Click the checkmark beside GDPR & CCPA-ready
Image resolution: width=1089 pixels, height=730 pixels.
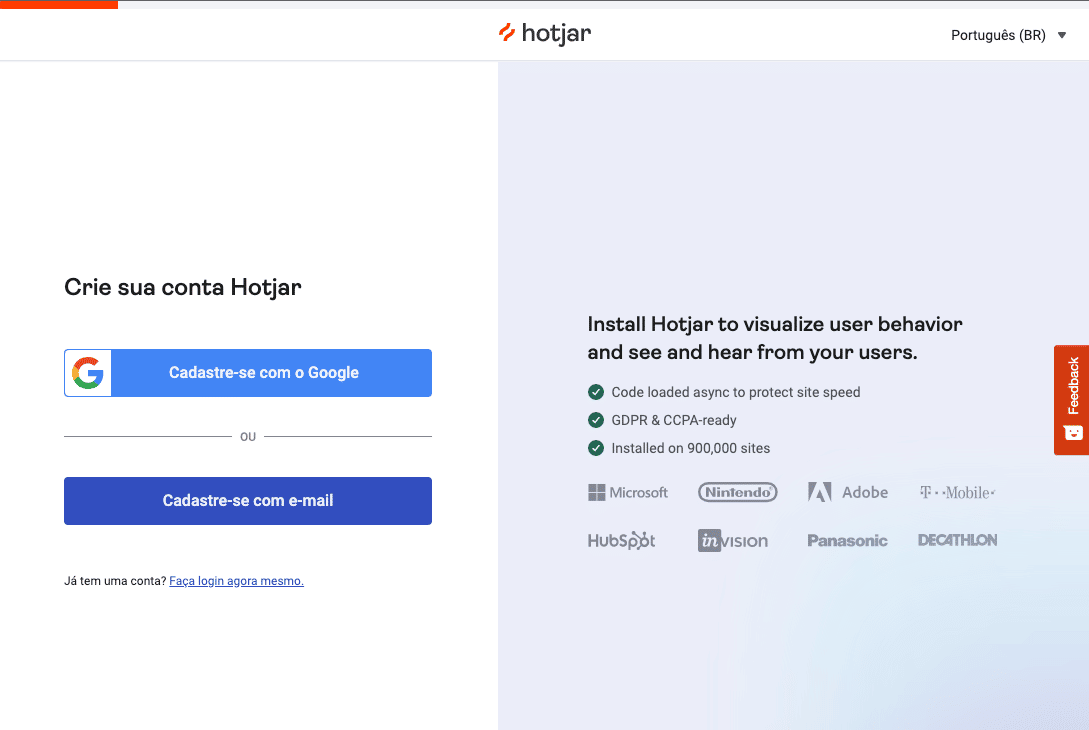click(596, 420)
